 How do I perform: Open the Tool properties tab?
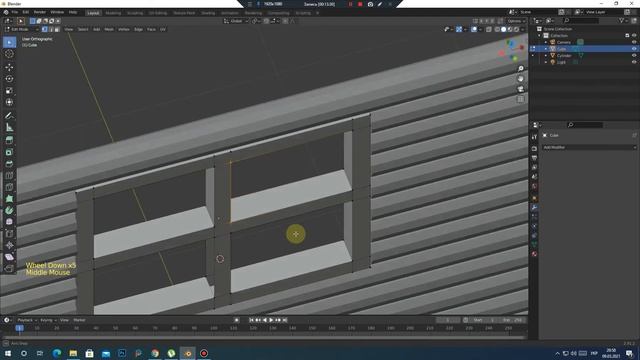coord(534,137)
